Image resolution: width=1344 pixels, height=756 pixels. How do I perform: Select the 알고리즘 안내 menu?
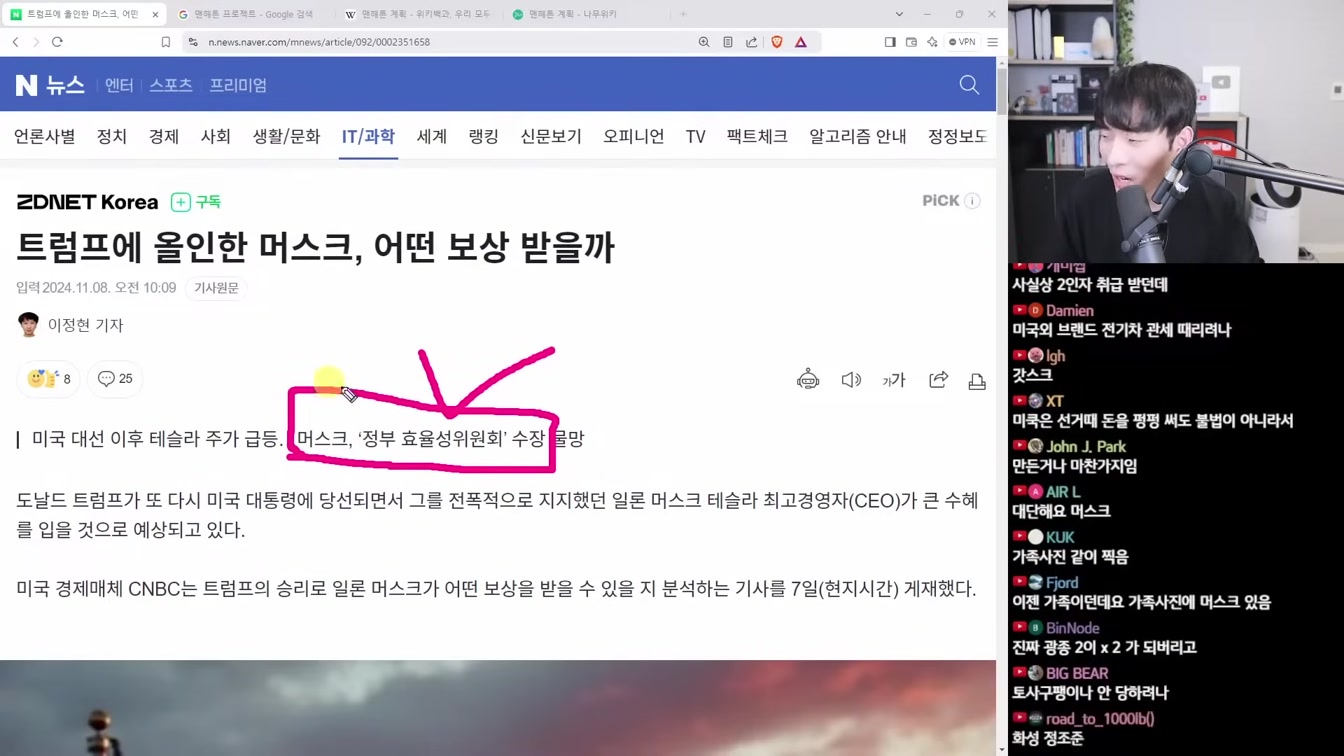tap(858, 136)
